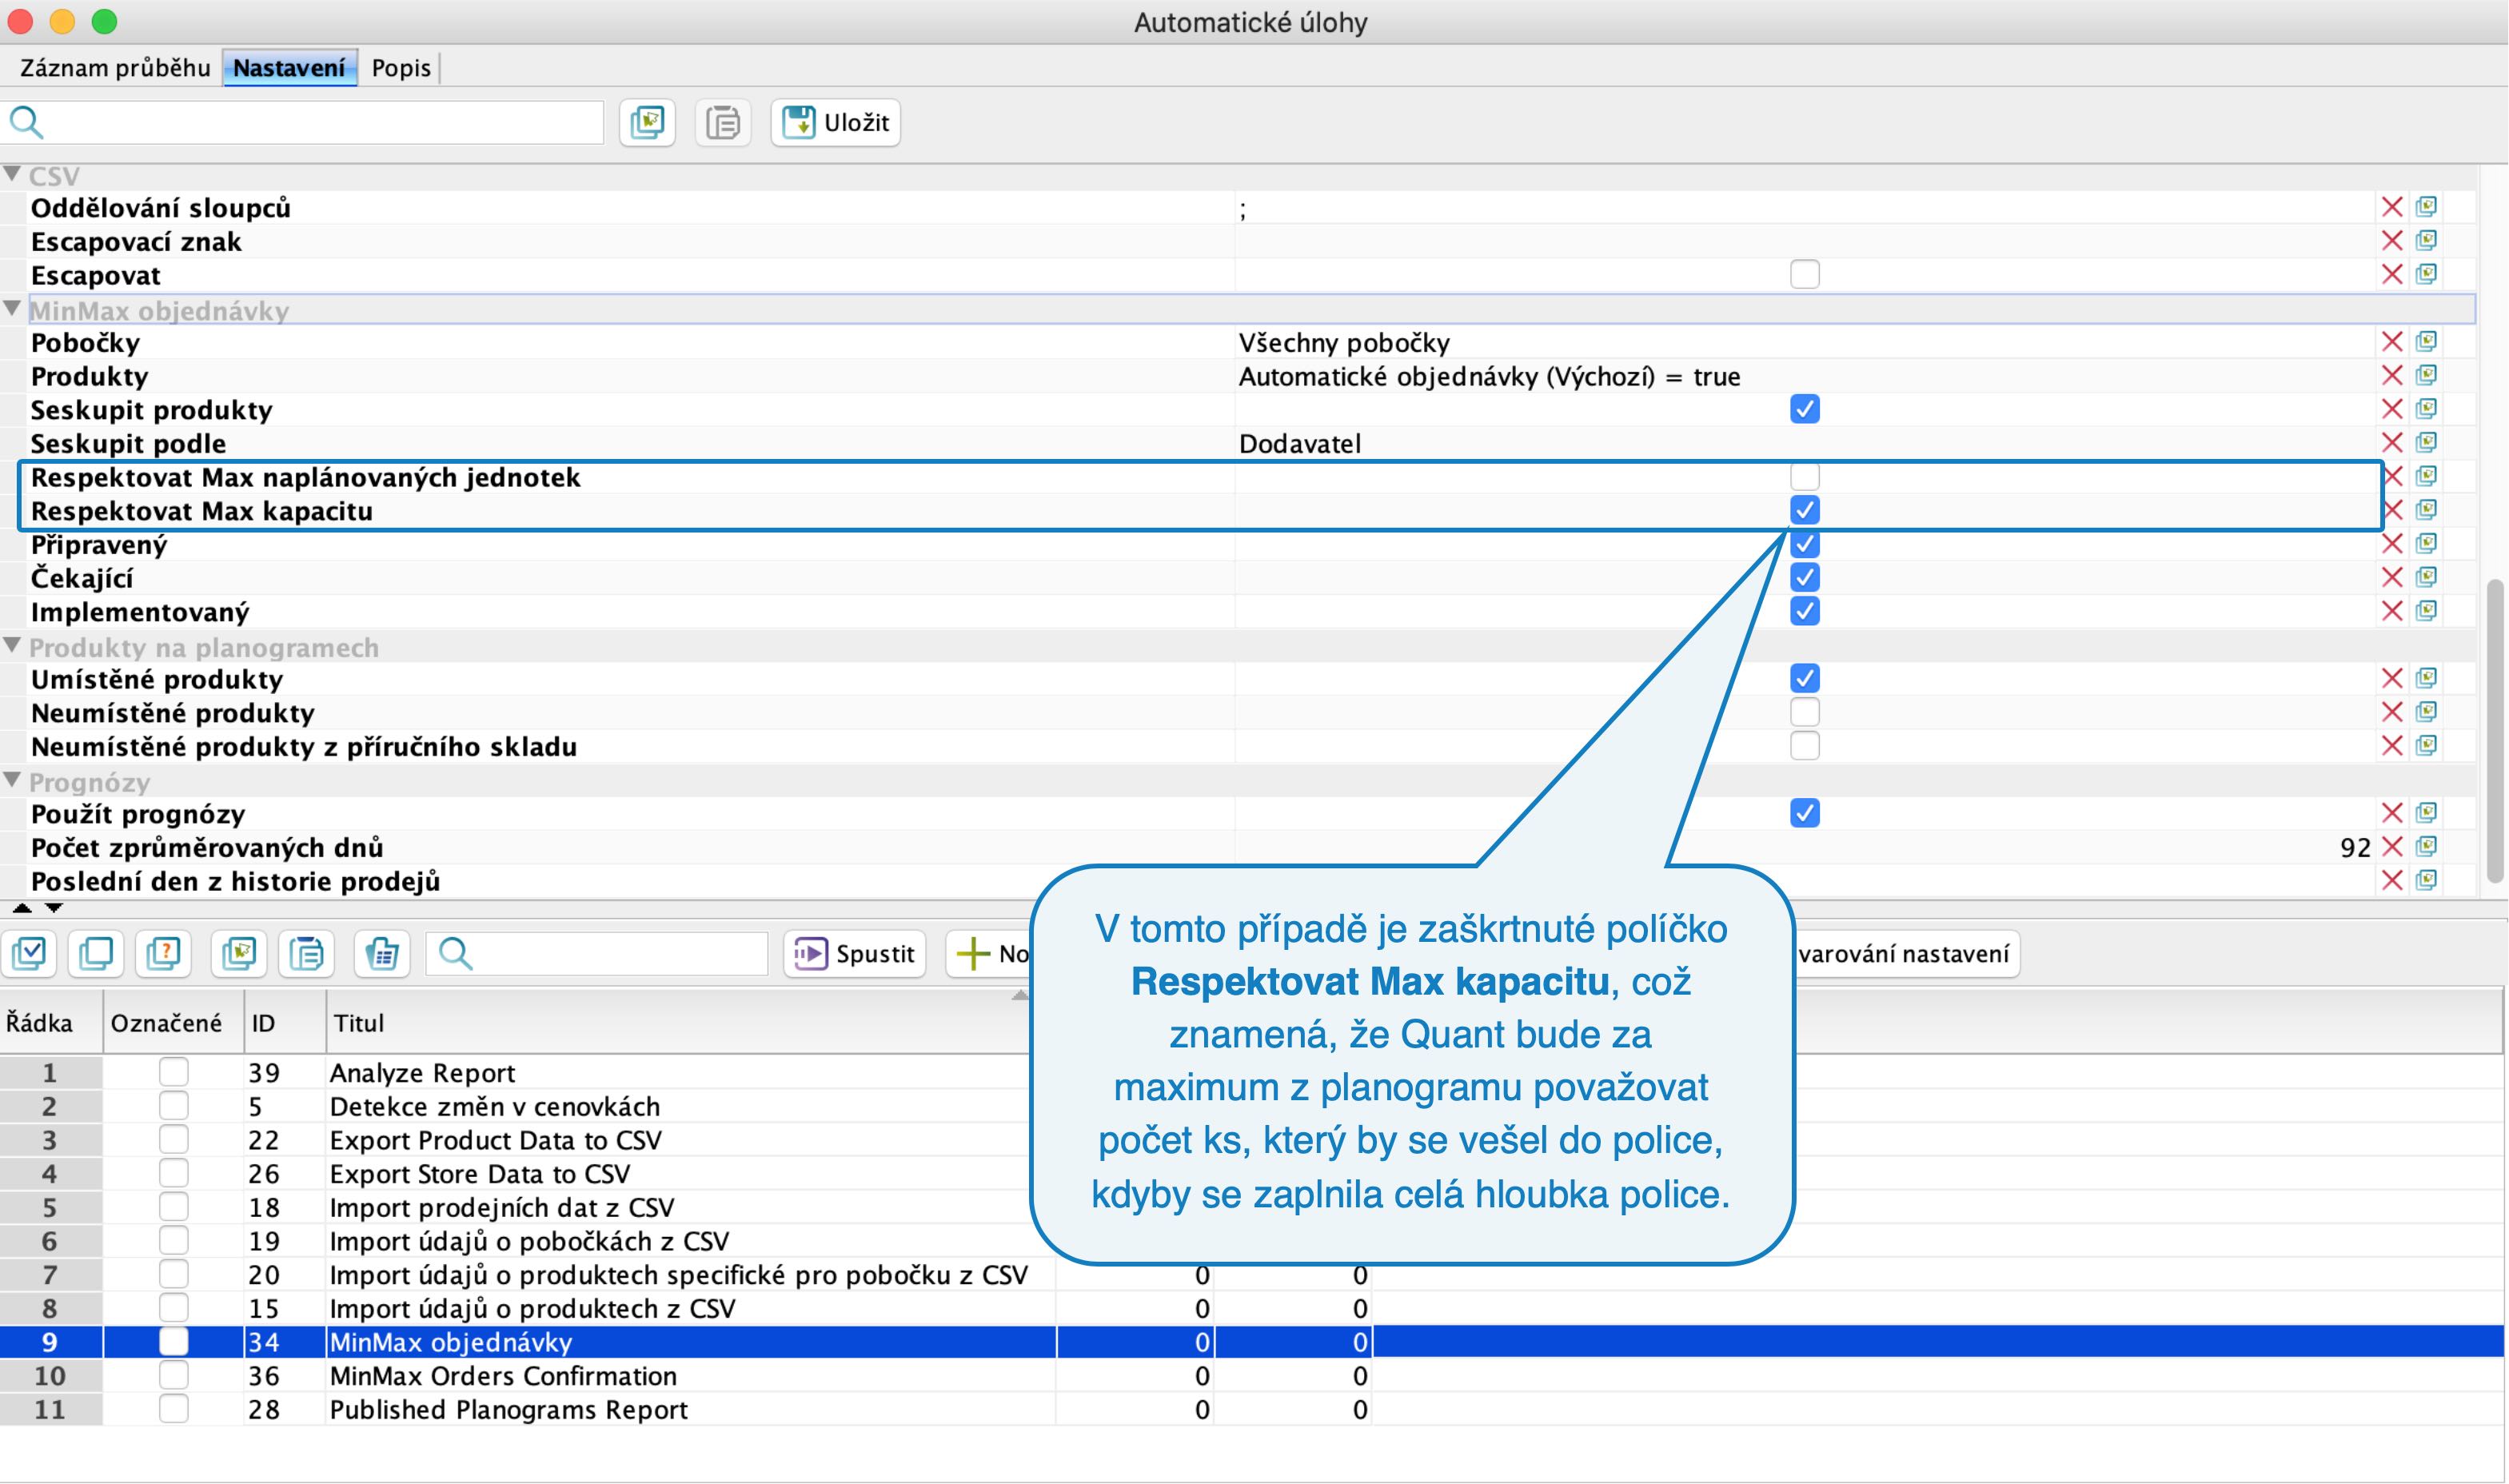Reset the Produkty setting with red X
Screen dimensions: 2509x1484
coord(2392,375)
